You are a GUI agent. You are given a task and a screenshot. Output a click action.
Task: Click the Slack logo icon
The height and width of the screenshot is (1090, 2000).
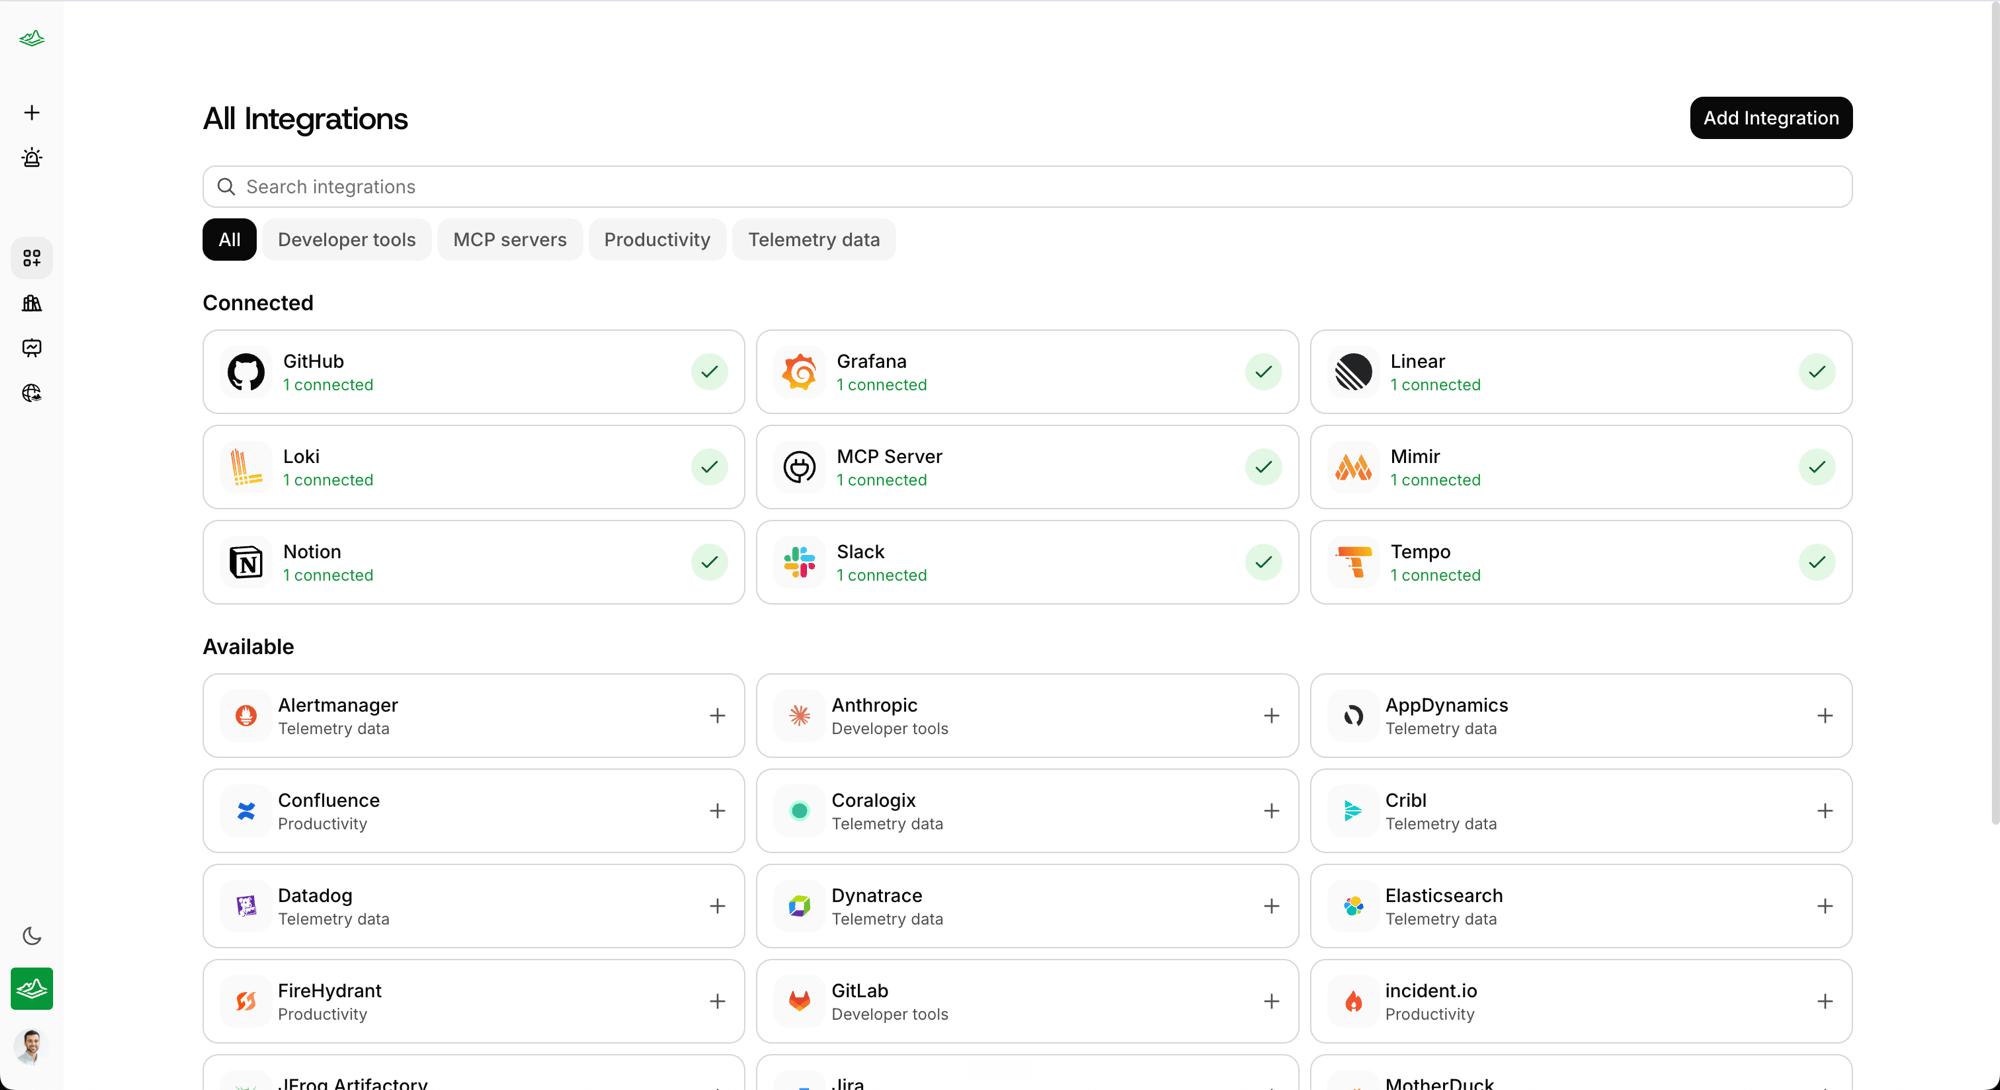pos(800,562)
